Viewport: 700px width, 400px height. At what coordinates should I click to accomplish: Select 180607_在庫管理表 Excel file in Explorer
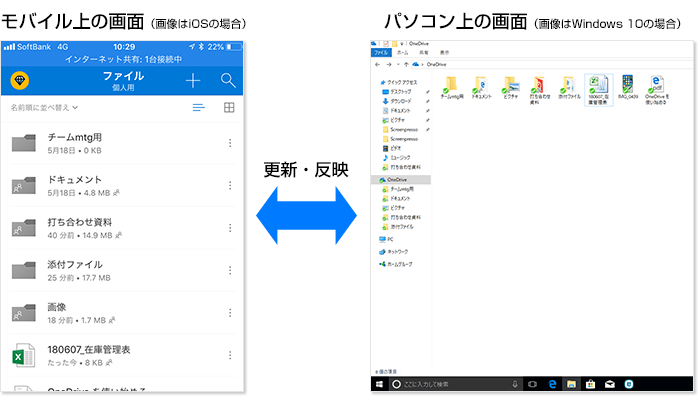point(599,90)
